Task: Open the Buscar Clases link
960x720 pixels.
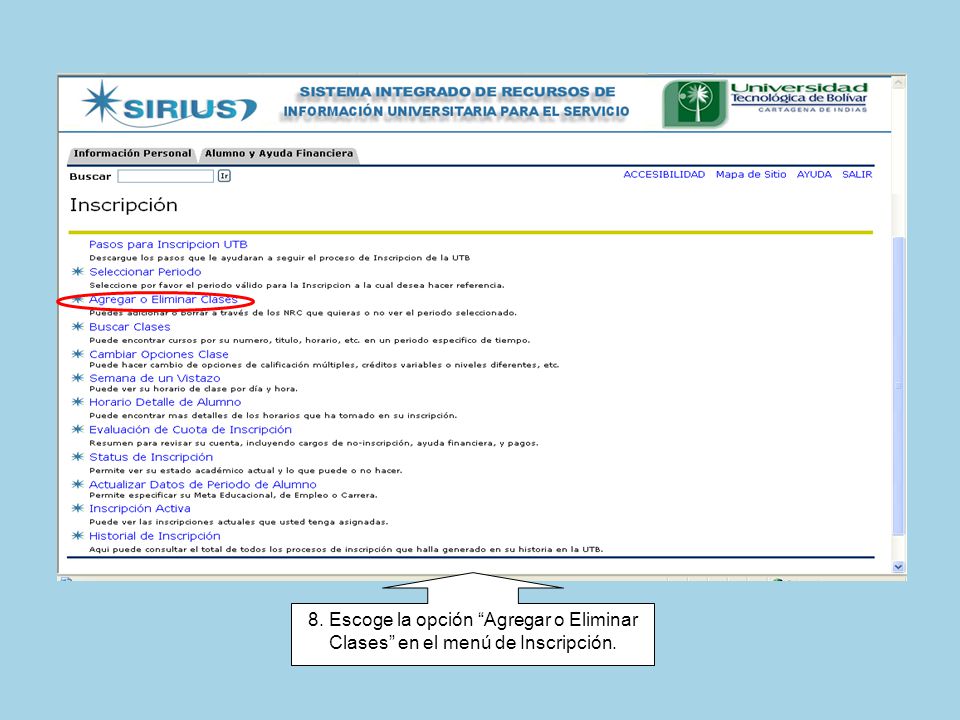Action: tap(130, 327)
